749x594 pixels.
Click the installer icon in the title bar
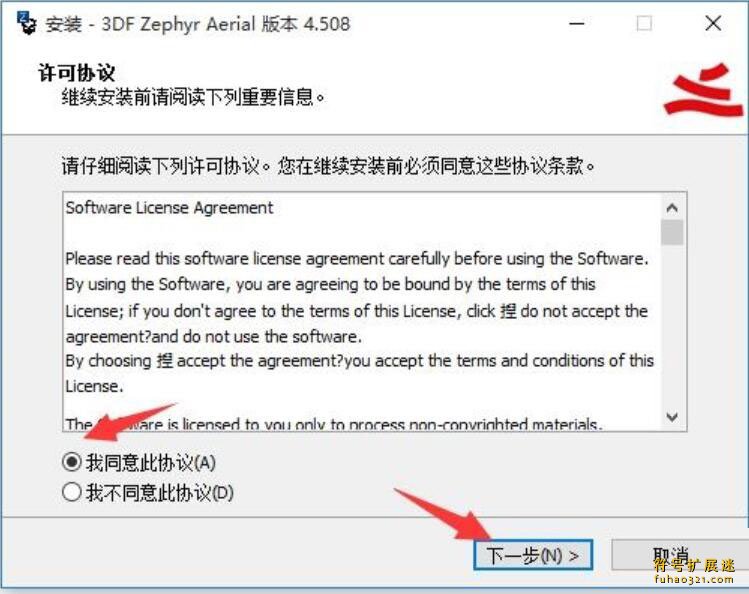point(27,23)
